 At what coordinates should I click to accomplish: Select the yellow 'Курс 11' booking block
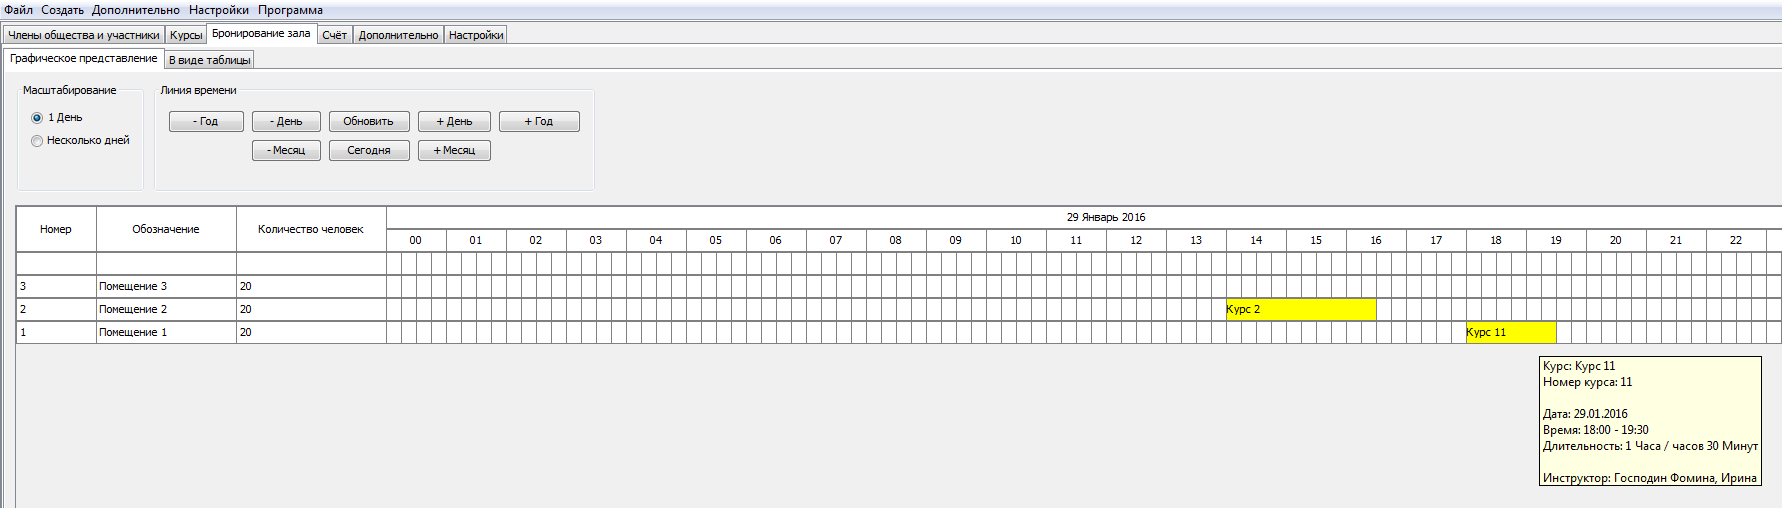pyautogui.click(x=1511, y=333)
